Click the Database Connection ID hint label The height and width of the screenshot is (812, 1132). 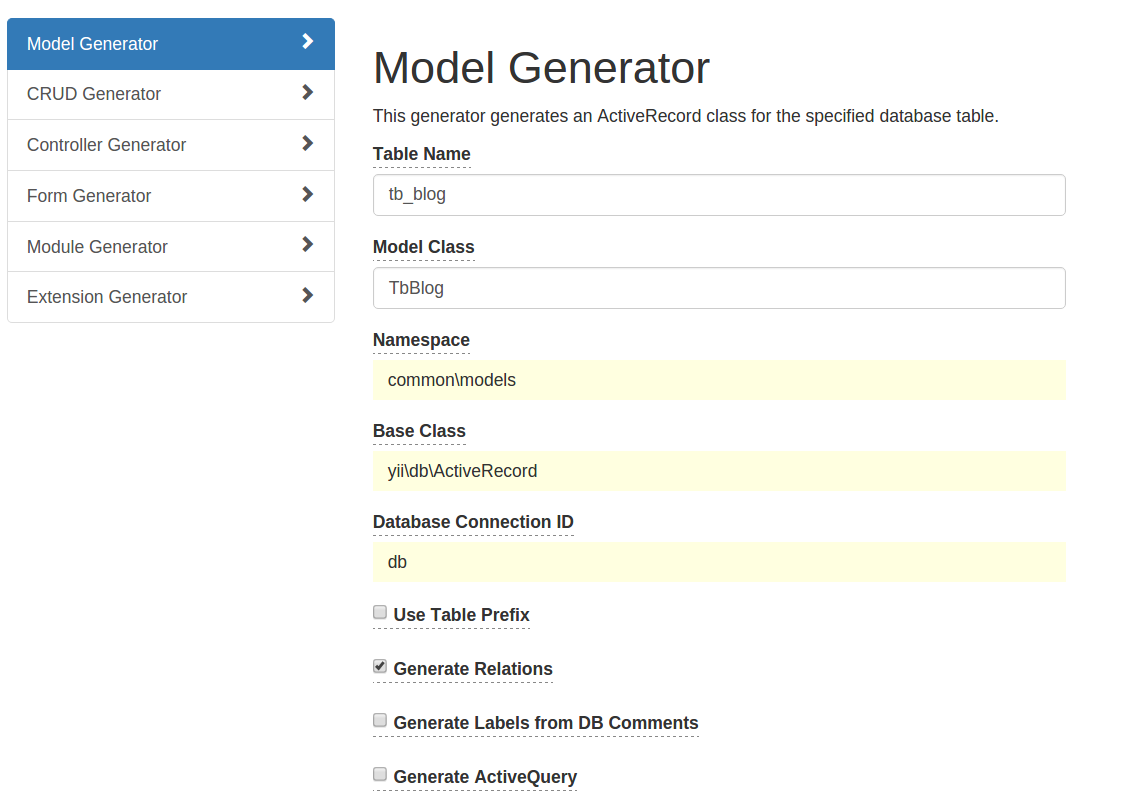point(474,522)
